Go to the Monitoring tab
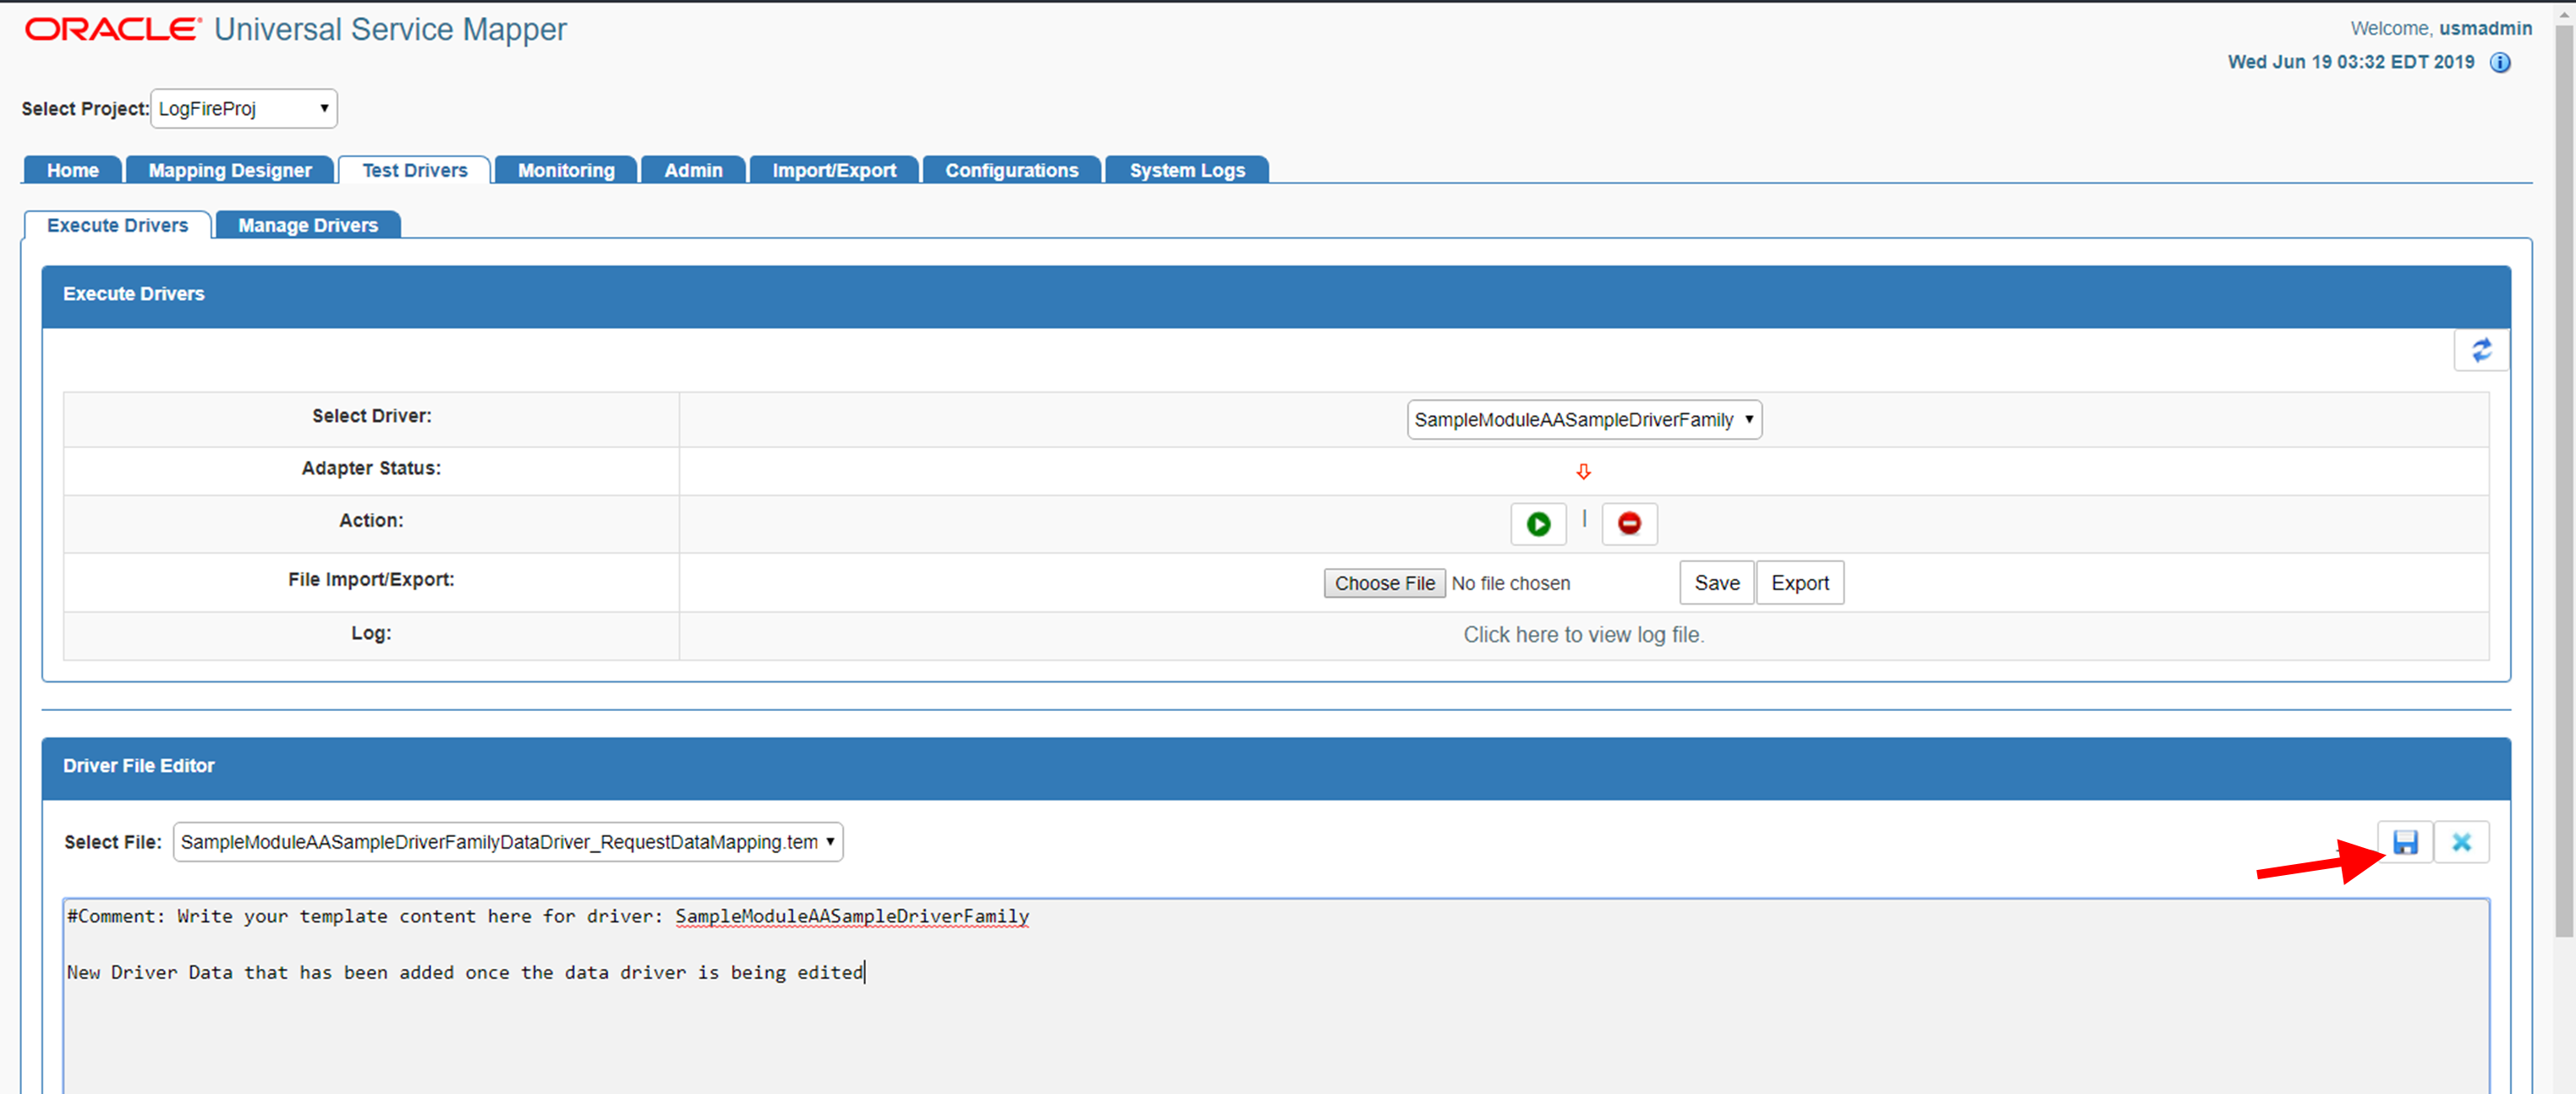 (566, 171)
